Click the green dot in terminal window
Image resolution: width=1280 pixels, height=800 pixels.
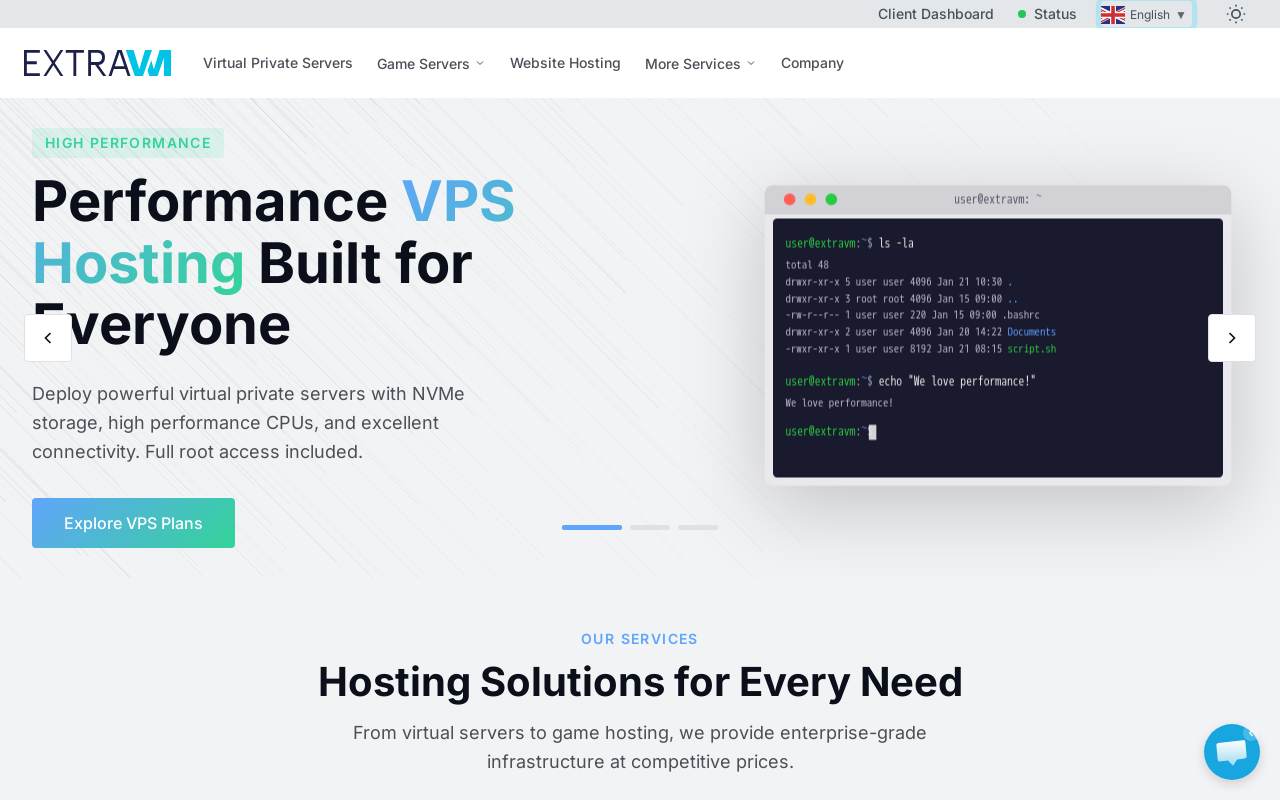point(831,199)
